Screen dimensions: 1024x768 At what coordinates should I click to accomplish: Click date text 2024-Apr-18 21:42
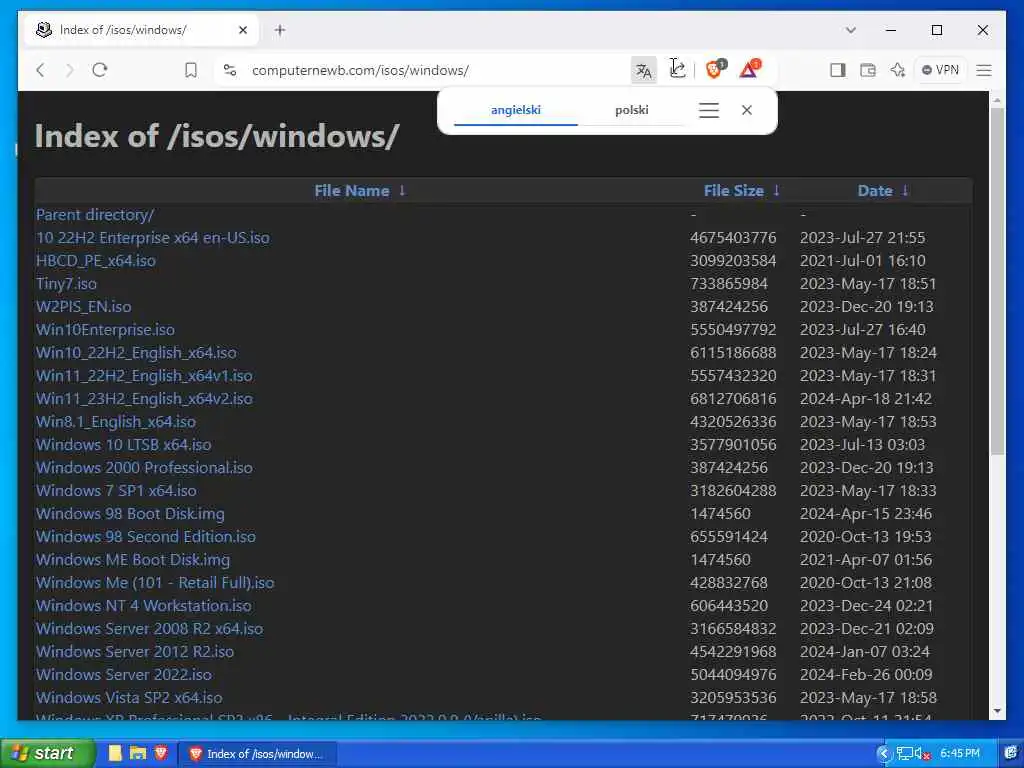866,399
